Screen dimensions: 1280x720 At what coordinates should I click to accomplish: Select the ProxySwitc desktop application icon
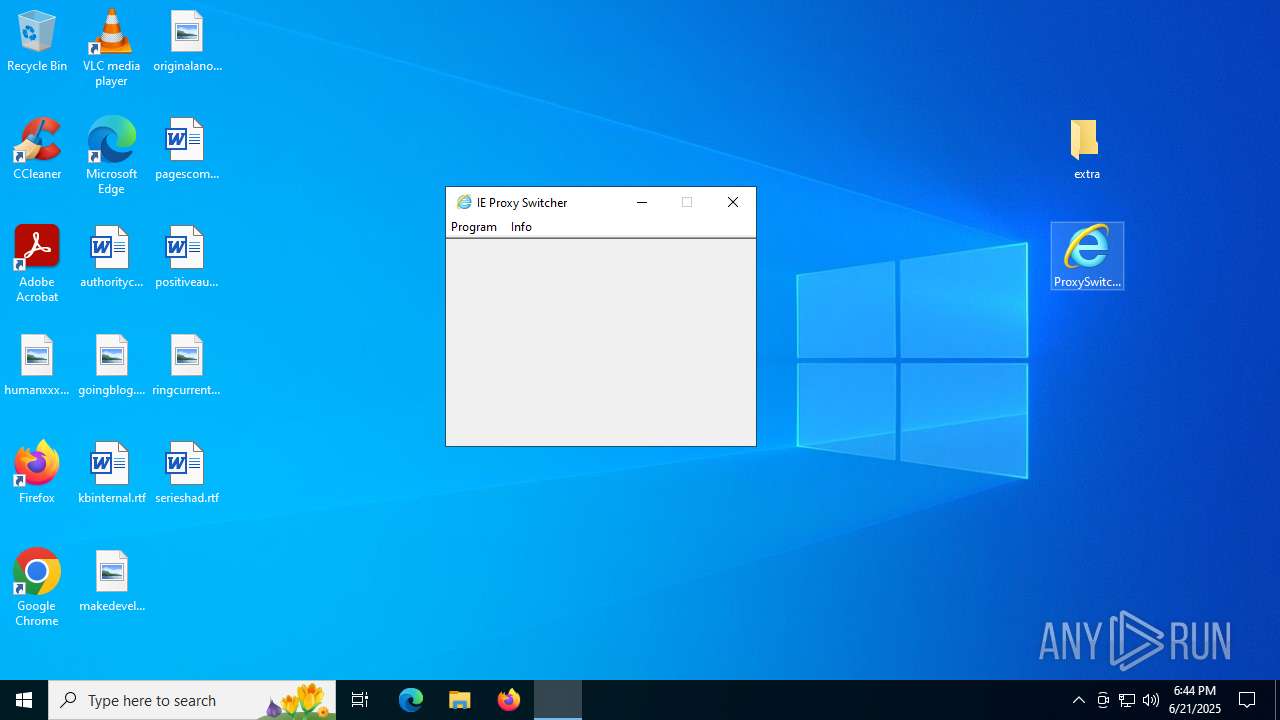pyautogui.click(x=1087, y=256)
